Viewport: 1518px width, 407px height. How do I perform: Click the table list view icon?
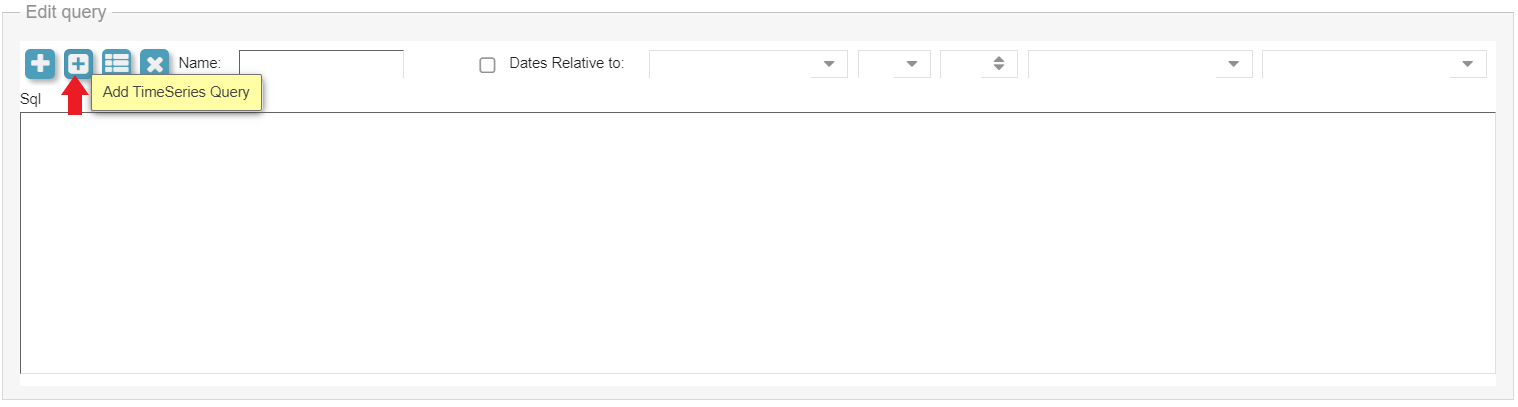117,64
